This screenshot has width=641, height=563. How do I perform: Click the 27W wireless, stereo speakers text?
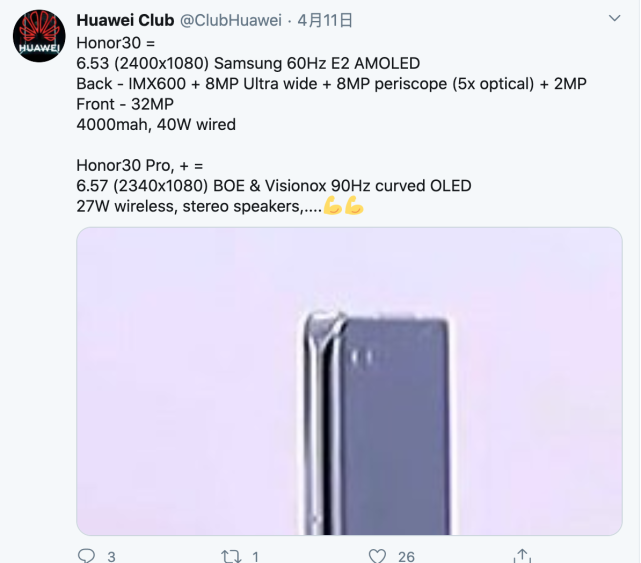coord(199,206)
